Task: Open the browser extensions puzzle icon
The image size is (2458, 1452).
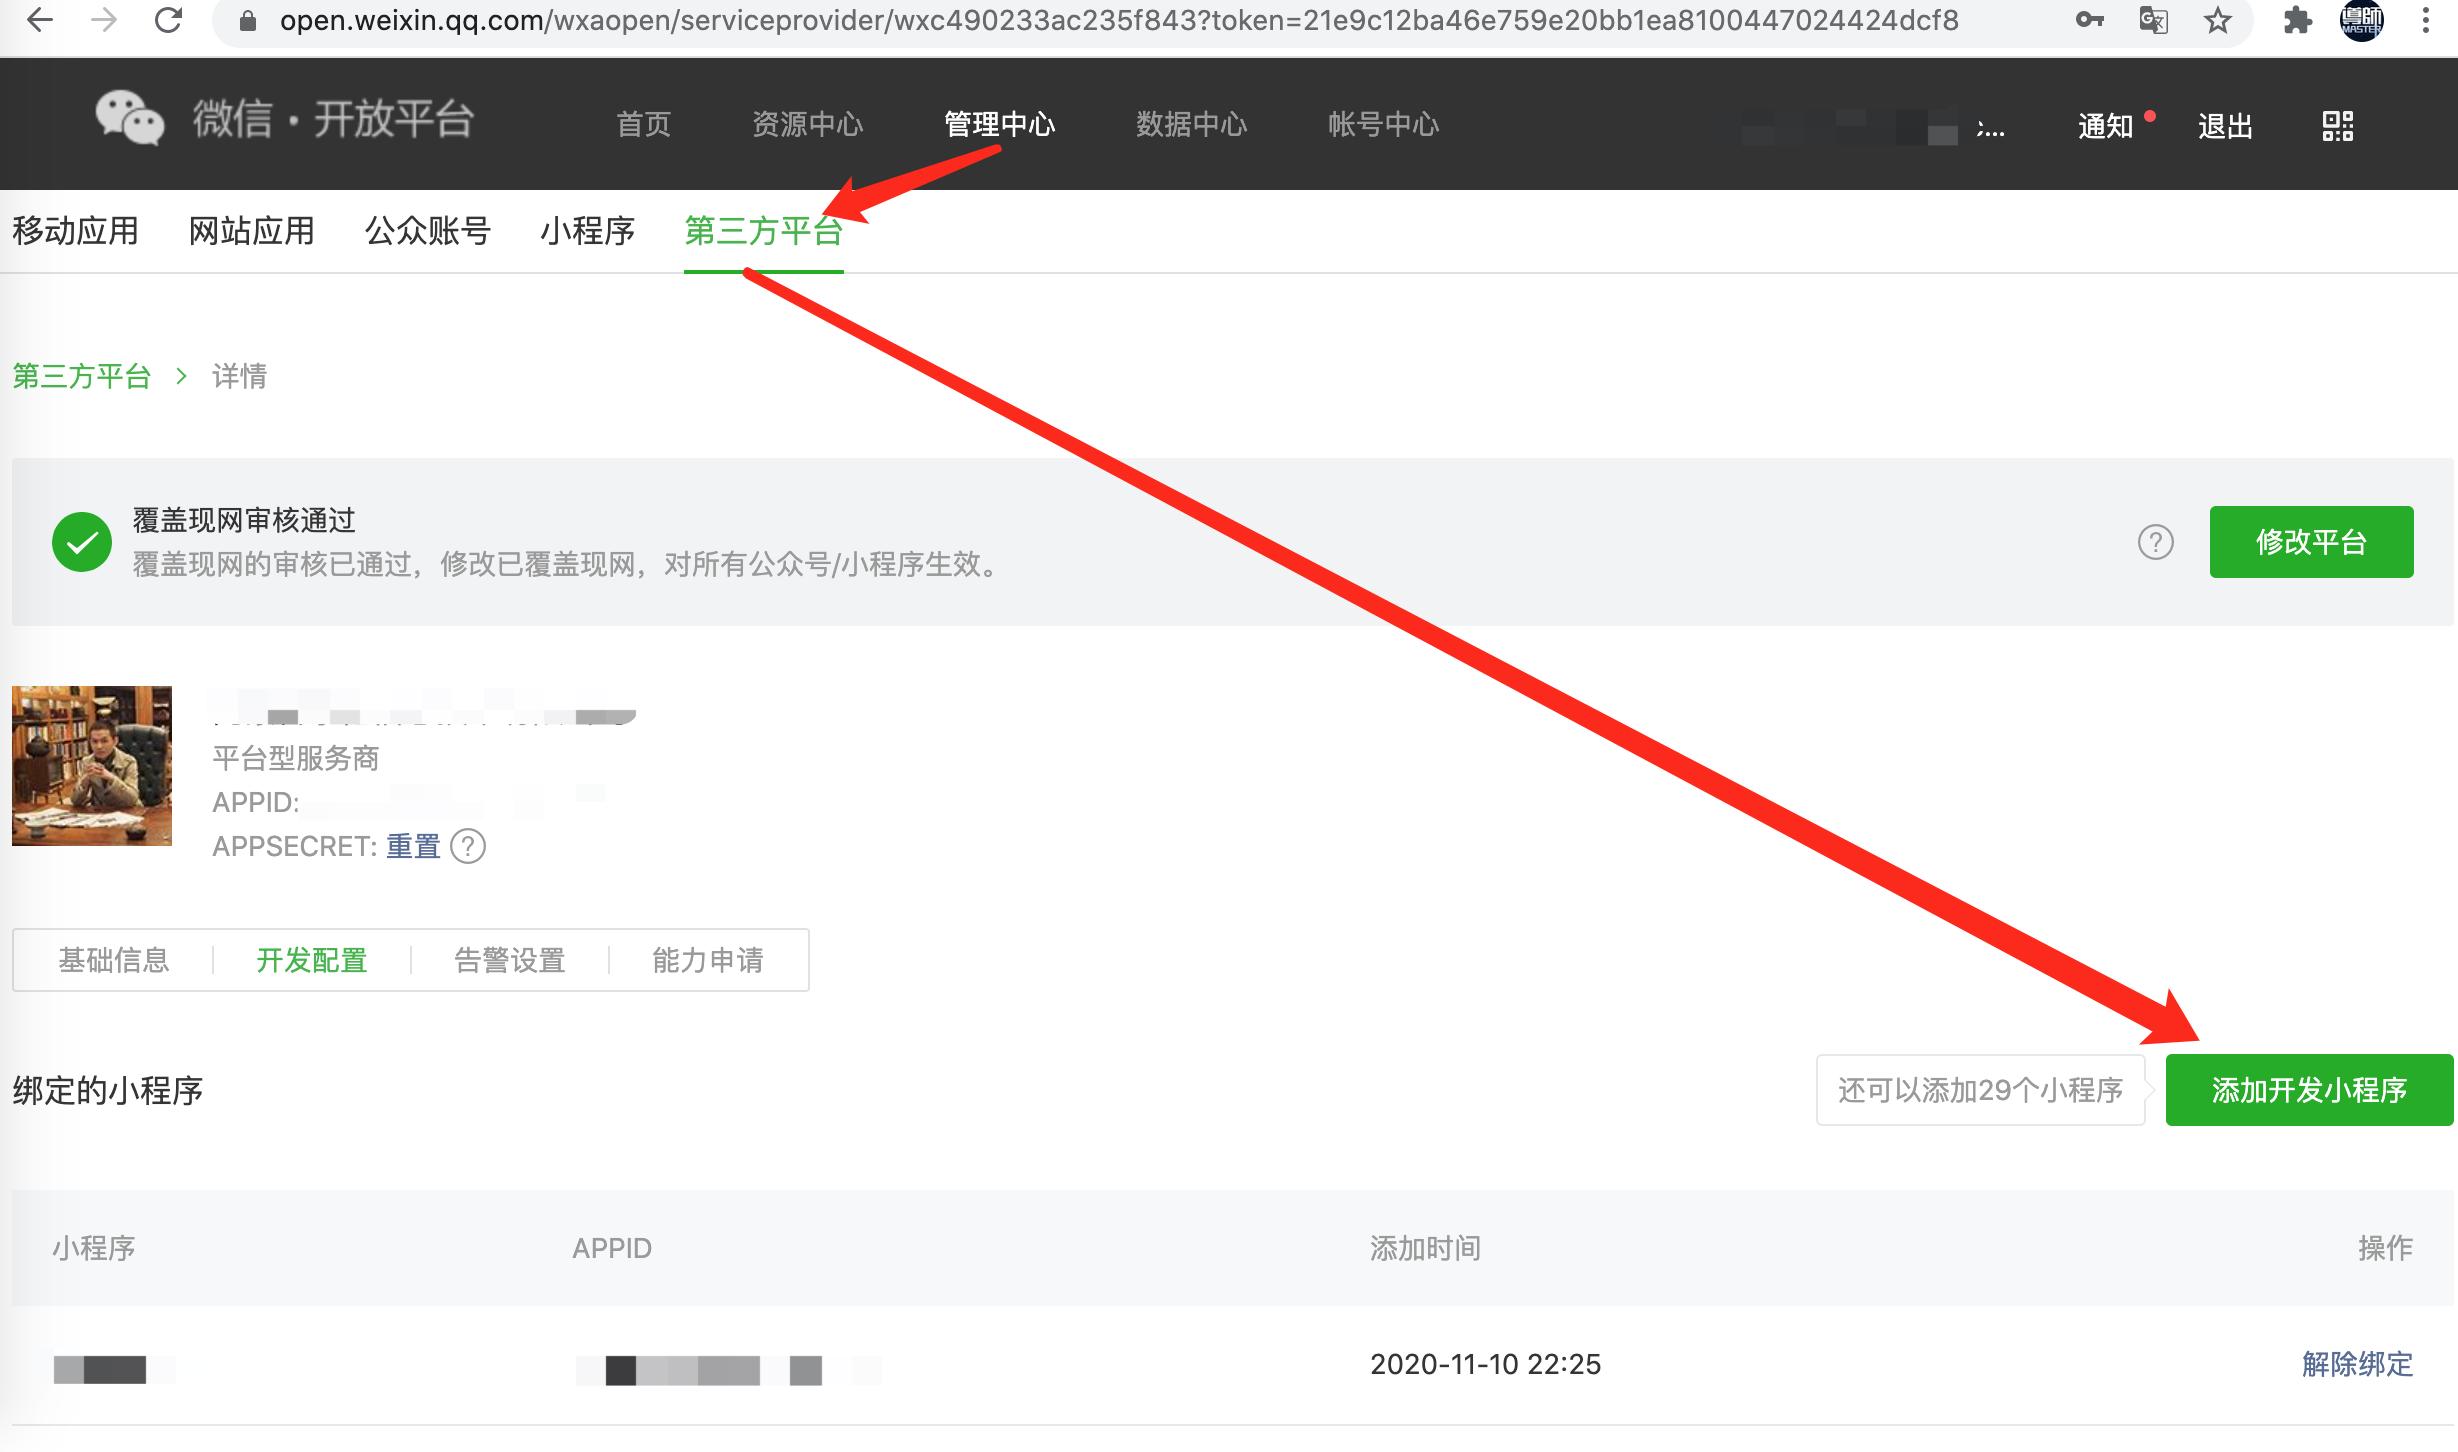Action: point(2297,20)
